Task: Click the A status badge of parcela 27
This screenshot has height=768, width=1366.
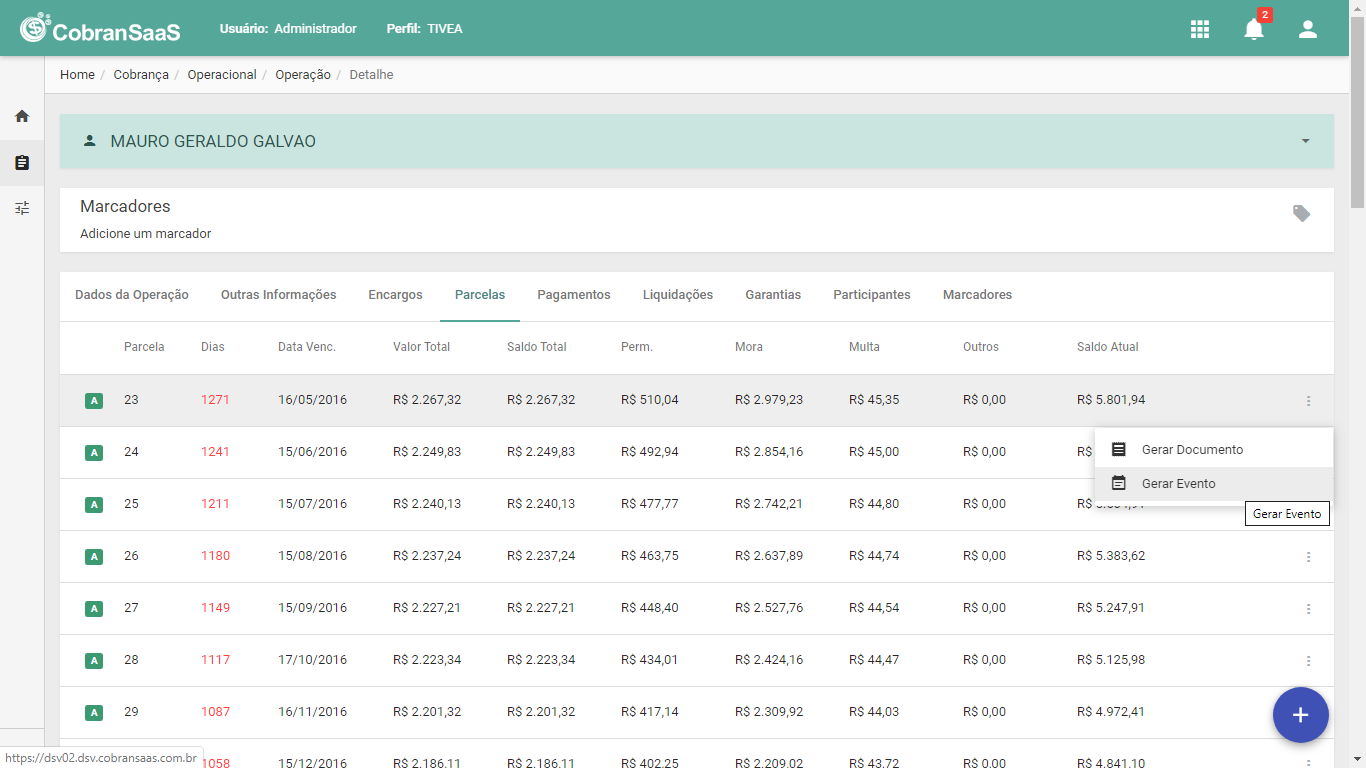Action: [x=94, y=609]
